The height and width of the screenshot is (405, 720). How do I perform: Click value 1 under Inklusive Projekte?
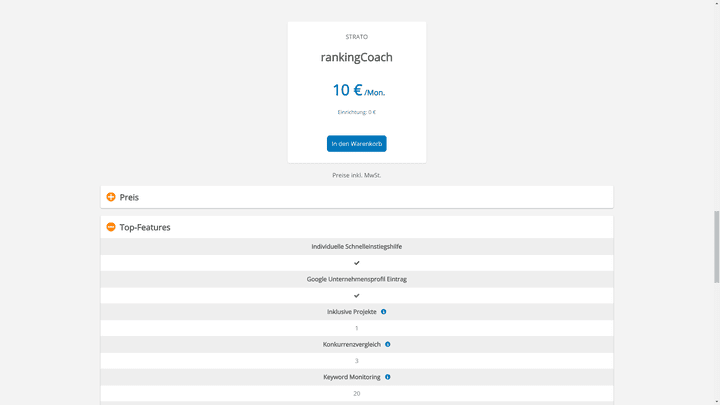tap(356, 328)
